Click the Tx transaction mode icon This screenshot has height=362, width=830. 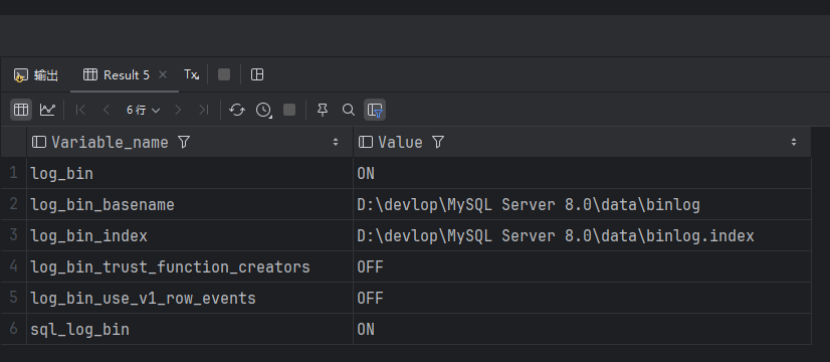pyautogui.click(x=191, y=75)
